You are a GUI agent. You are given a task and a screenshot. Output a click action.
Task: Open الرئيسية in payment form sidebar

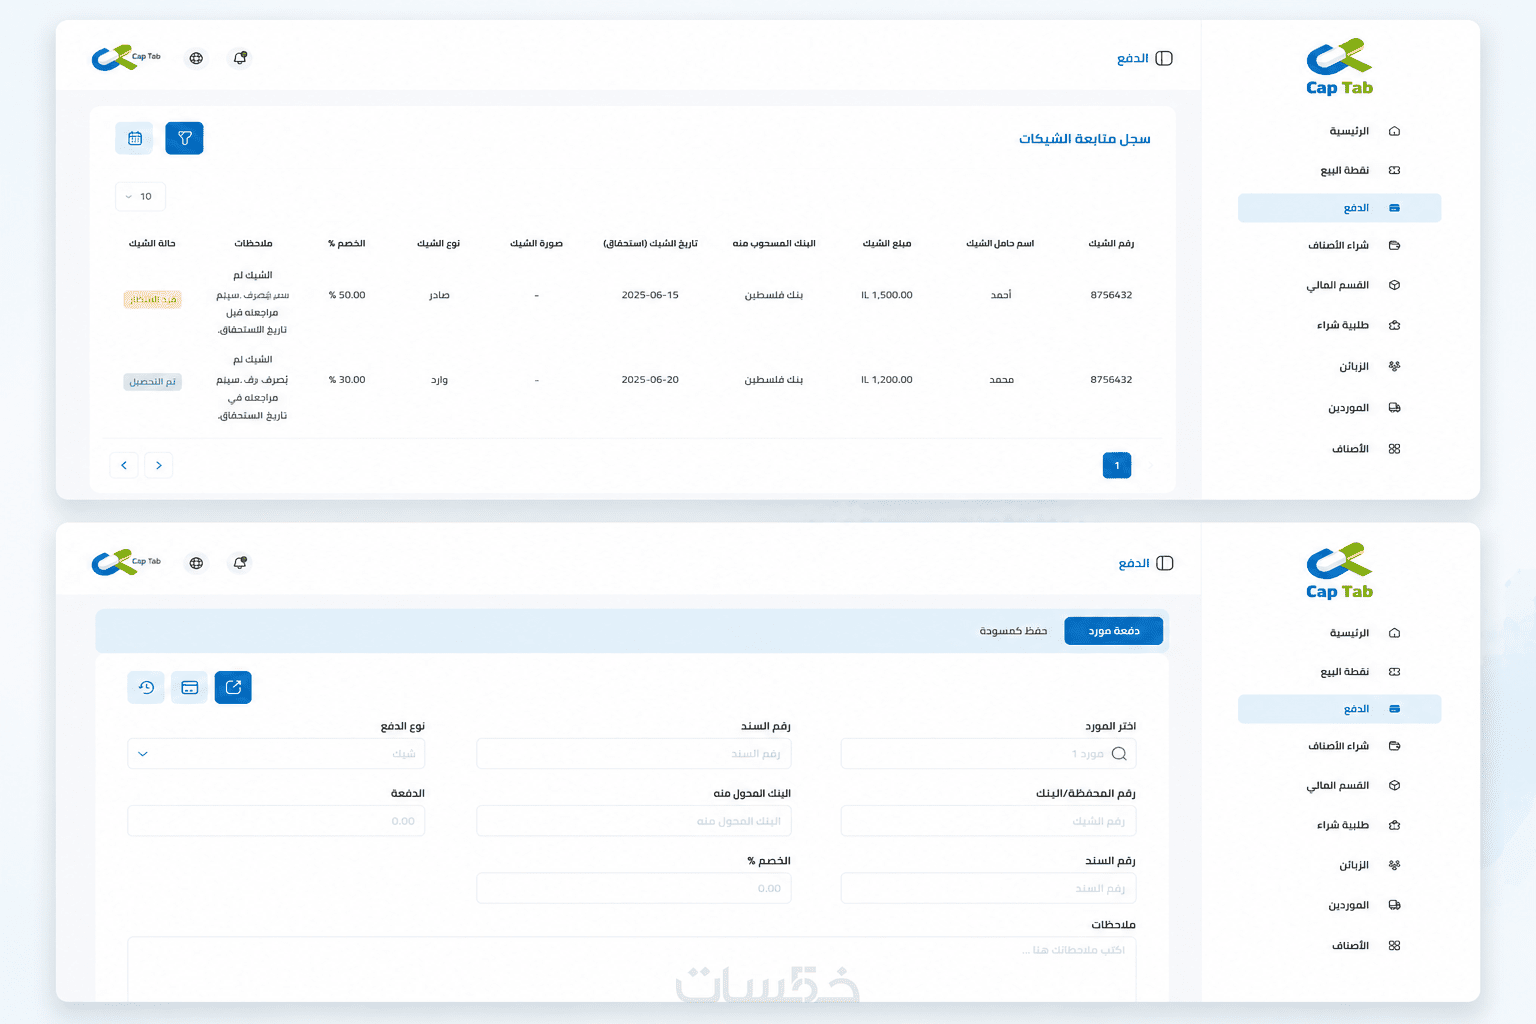coord(1348,633)
